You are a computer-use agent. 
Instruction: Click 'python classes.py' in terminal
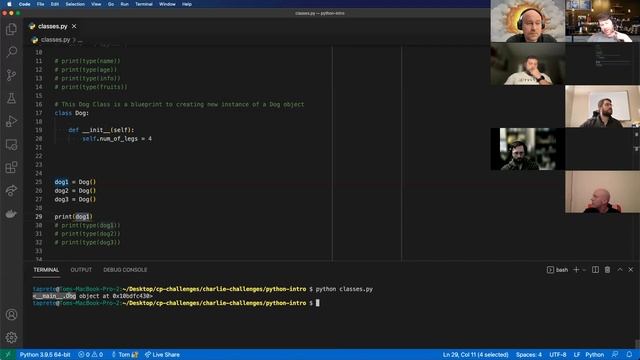[x=344, y=289]
